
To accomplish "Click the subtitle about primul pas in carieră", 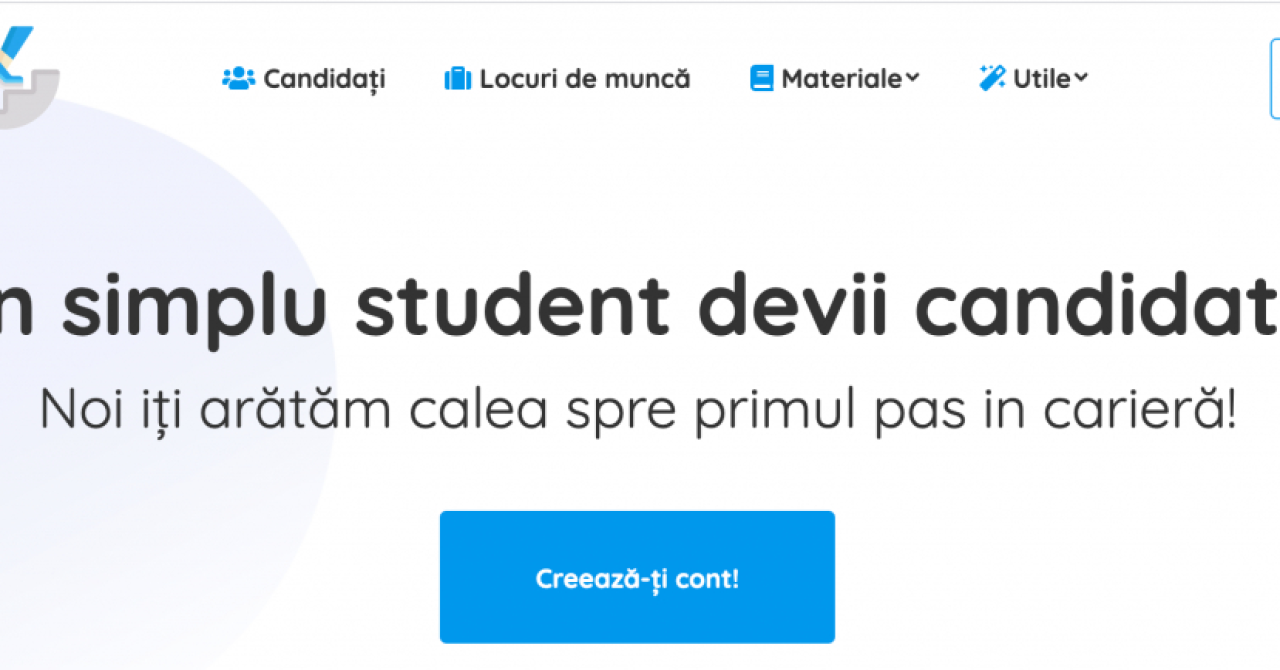I will point(640,408).
